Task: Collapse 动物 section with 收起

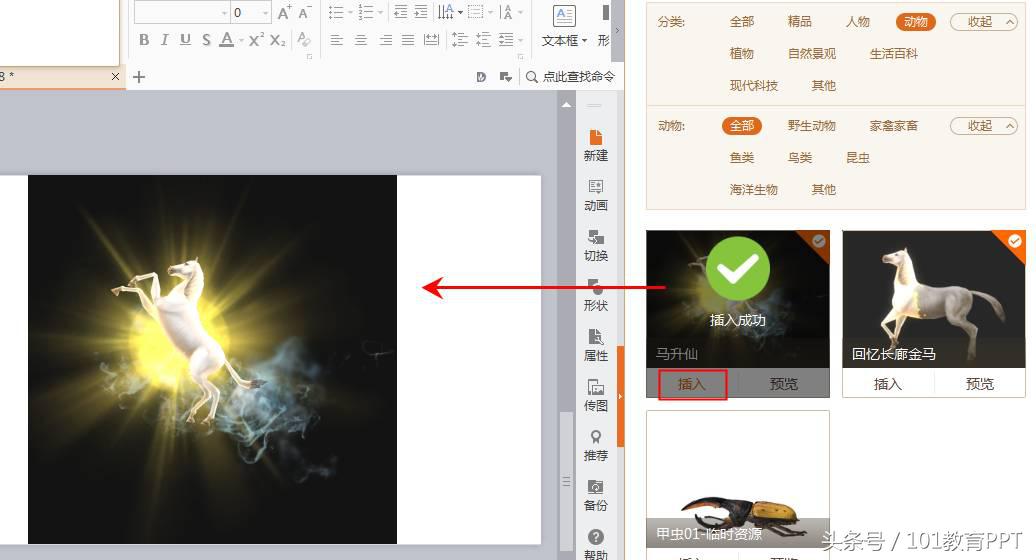Action: [x=984, y=125]
